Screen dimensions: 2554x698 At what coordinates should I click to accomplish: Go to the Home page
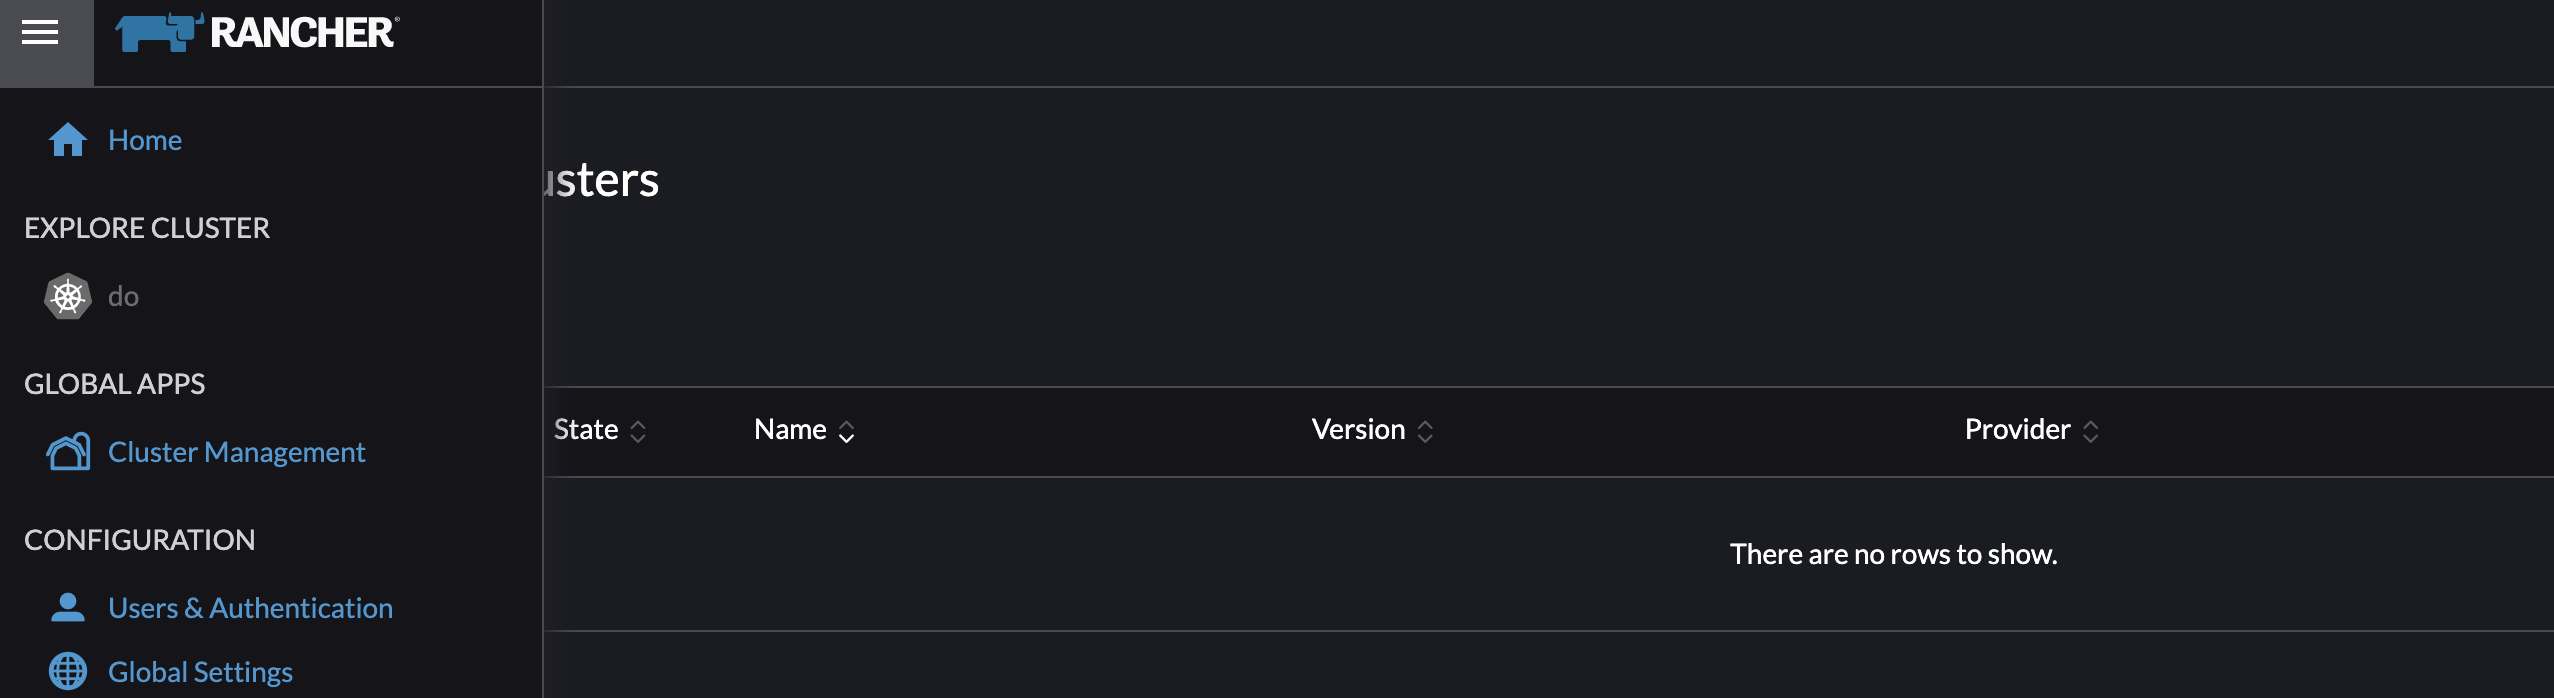coord(145,140)
